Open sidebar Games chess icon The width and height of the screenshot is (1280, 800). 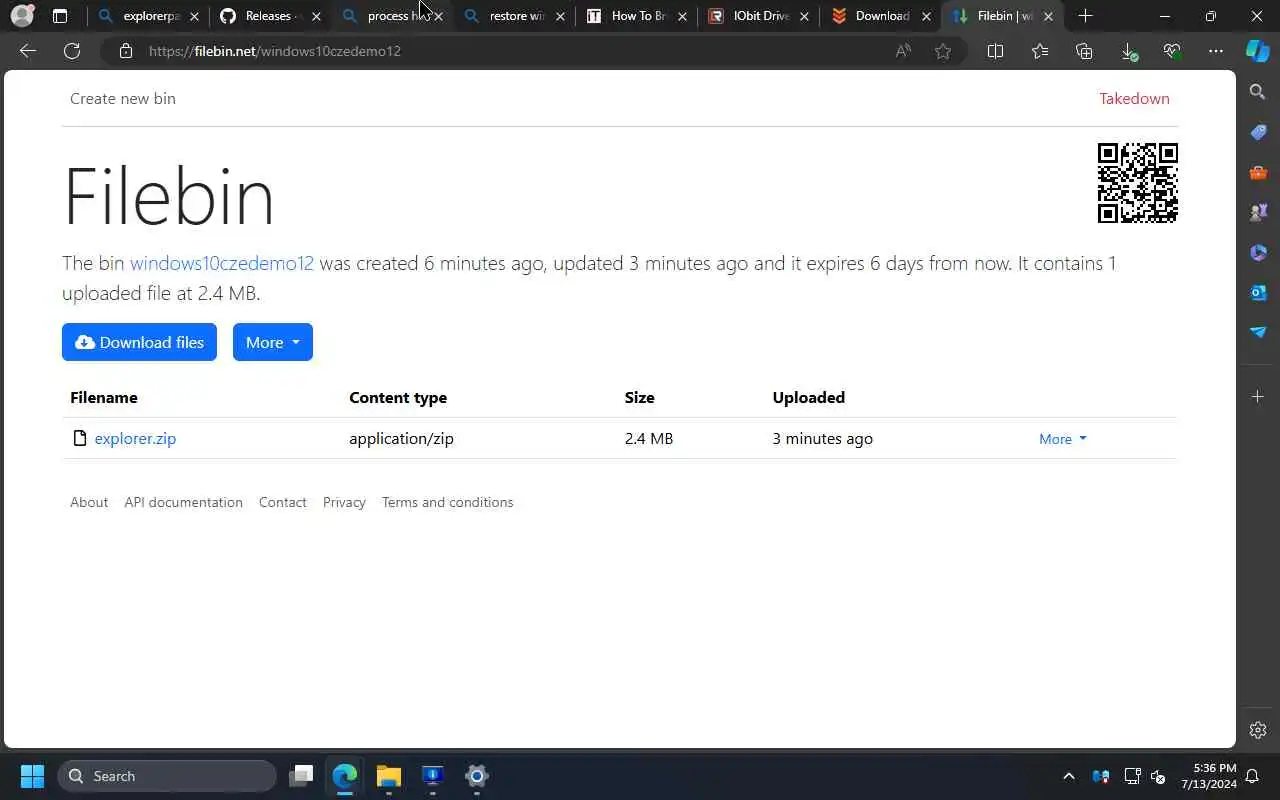(x=1258, y=212)
